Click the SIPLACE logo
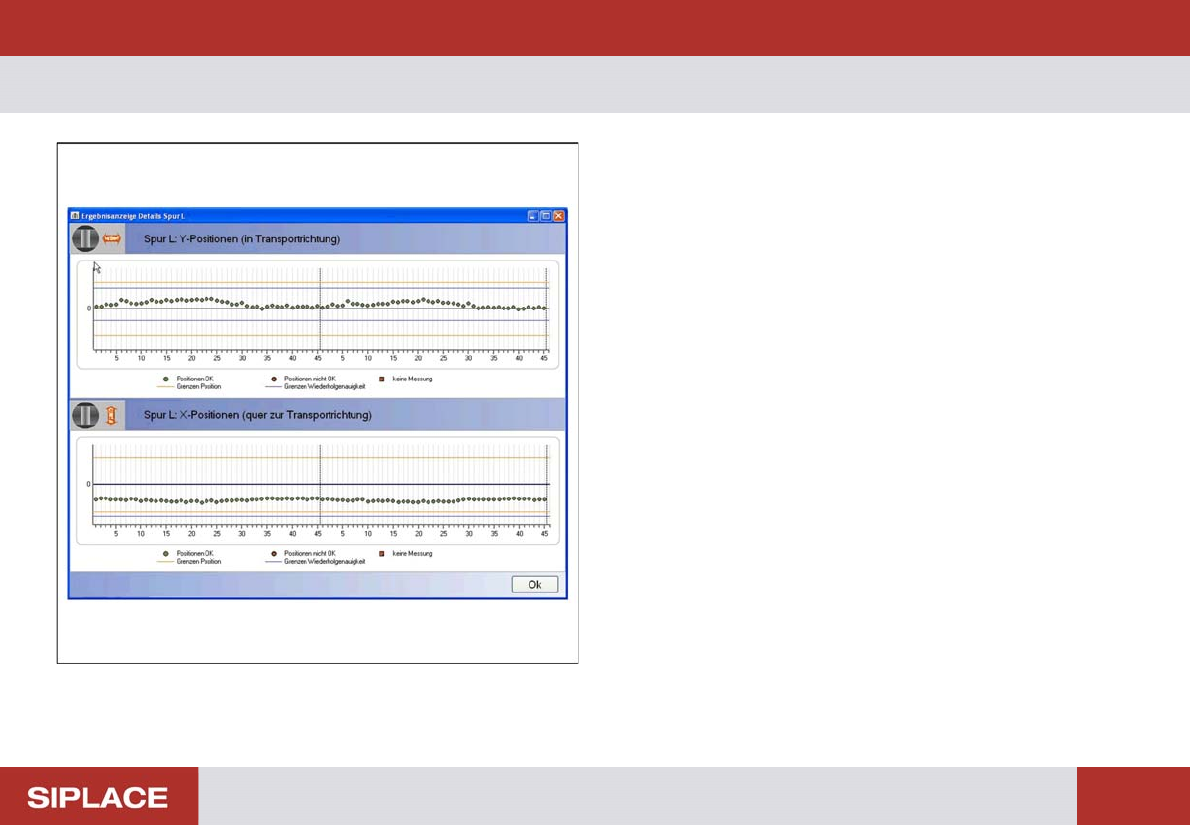1190x825 pixels. (x=98, y=798)
